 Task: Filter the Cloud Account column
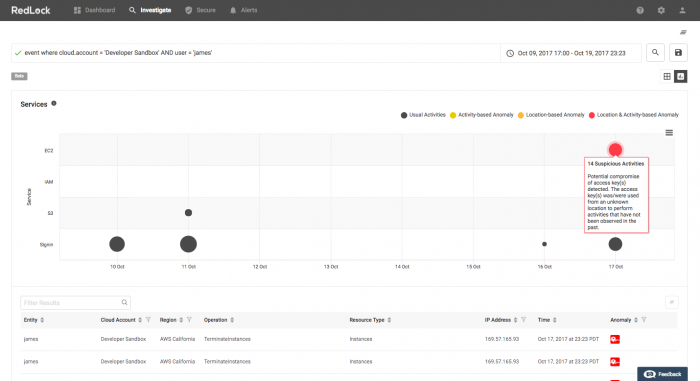click(148, 320)
